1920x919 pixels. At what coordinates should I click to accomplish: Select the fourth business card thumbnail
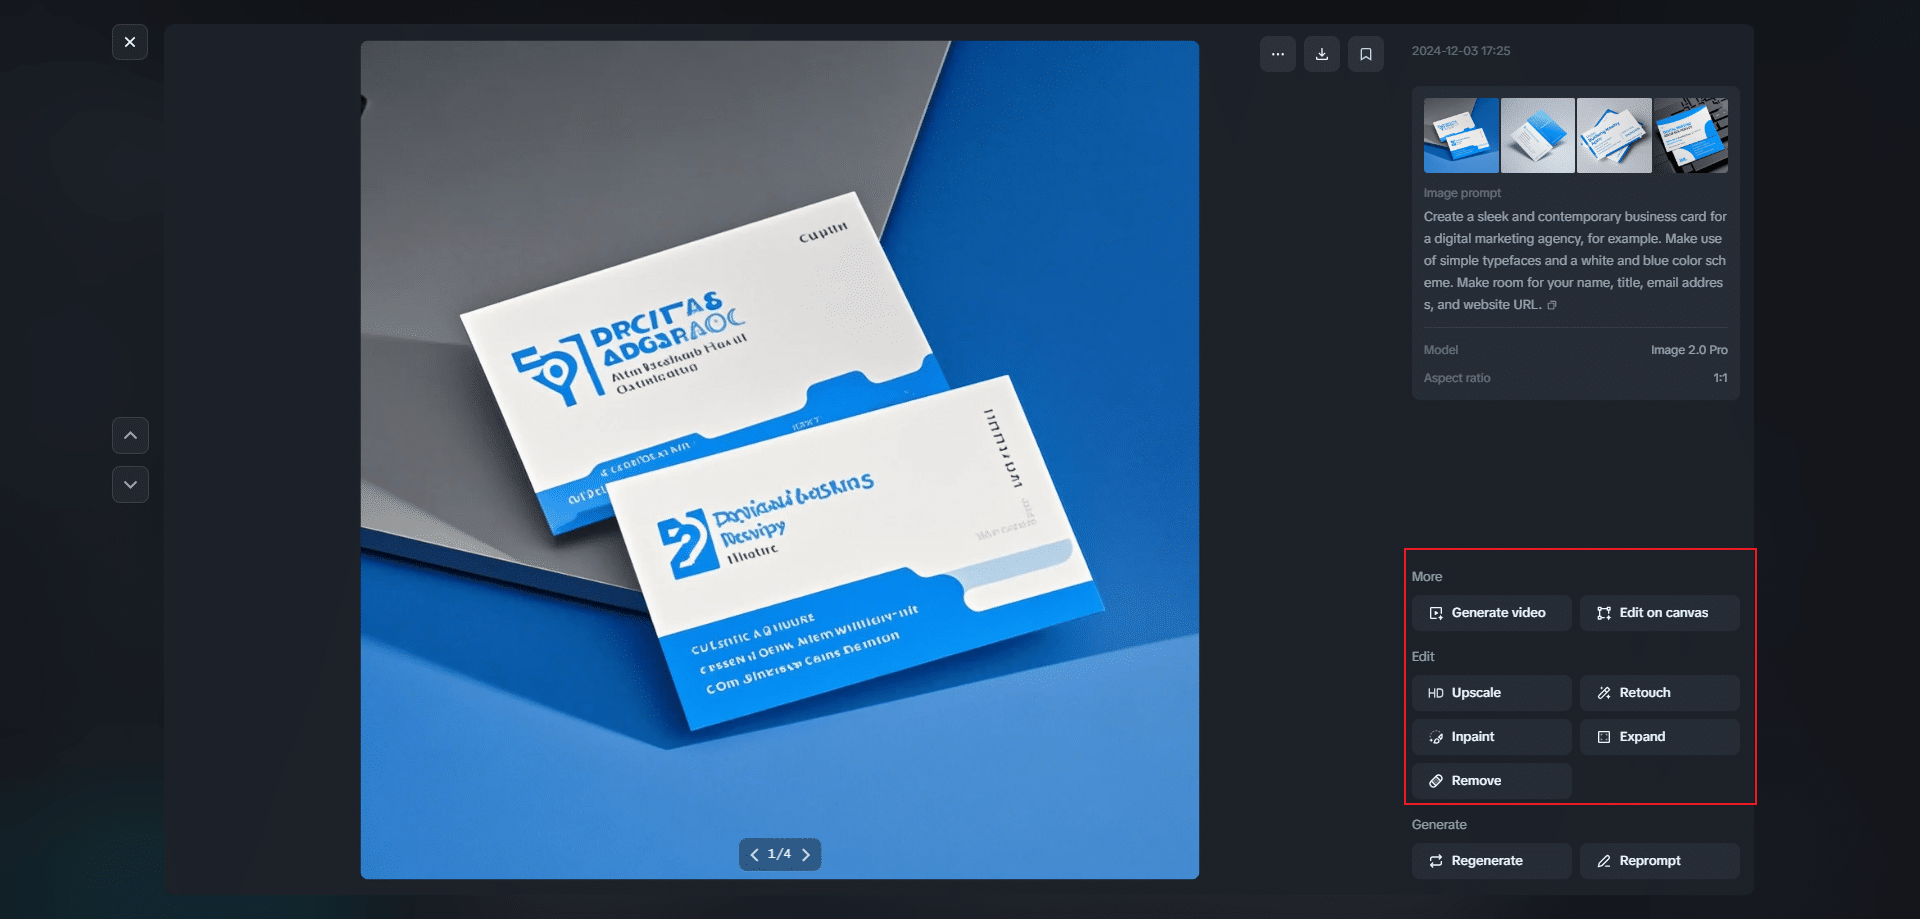1691,134
